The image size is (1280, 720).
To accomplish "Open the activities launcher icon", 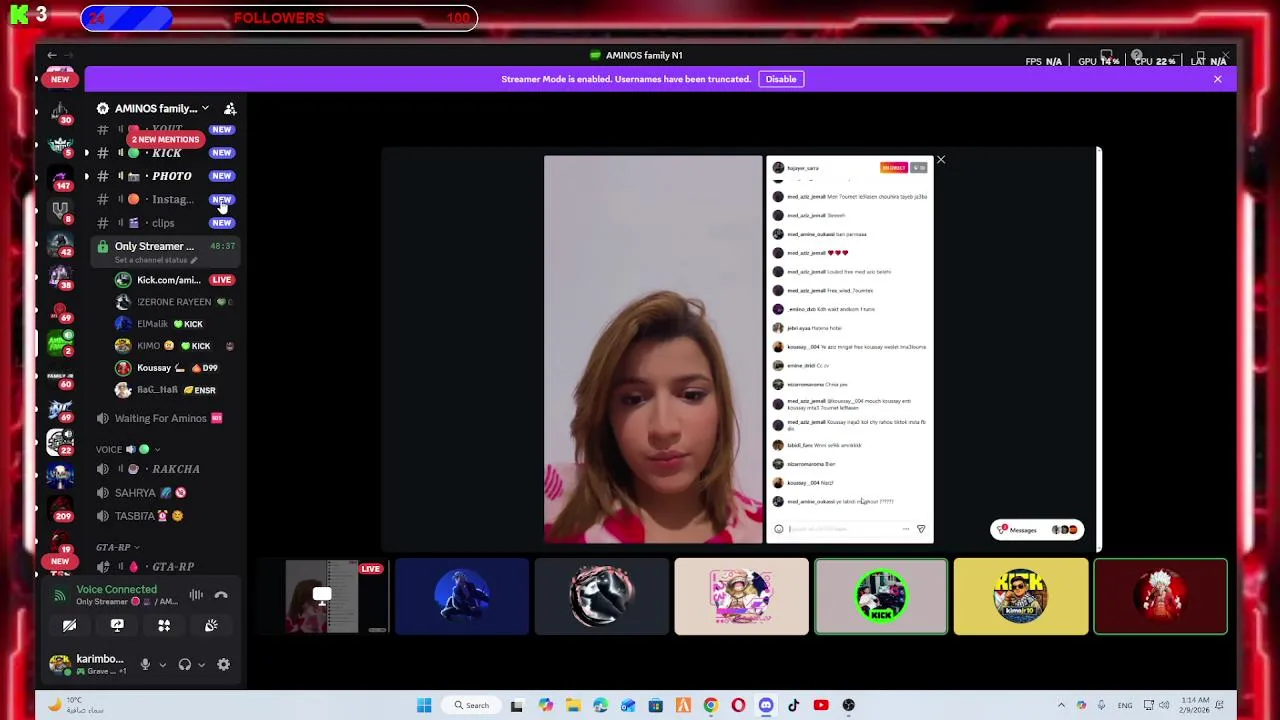I will (x=164, y=626).
